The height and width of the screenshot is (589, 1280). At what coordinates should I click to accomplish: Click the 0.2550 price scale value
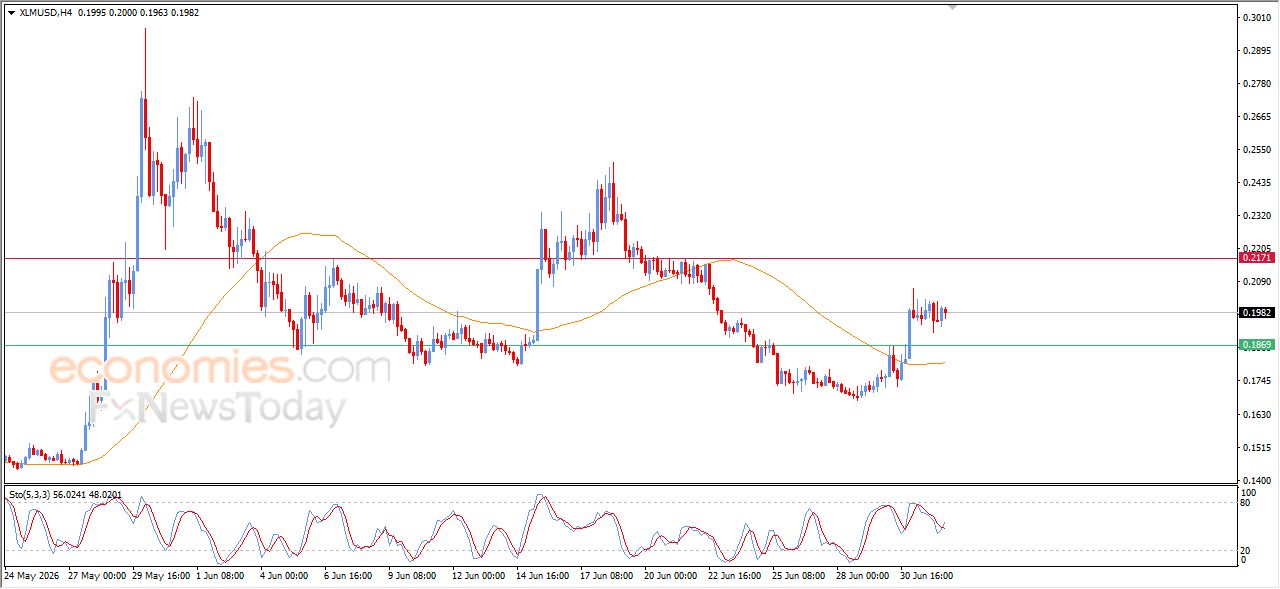(x=1256, y=149)
